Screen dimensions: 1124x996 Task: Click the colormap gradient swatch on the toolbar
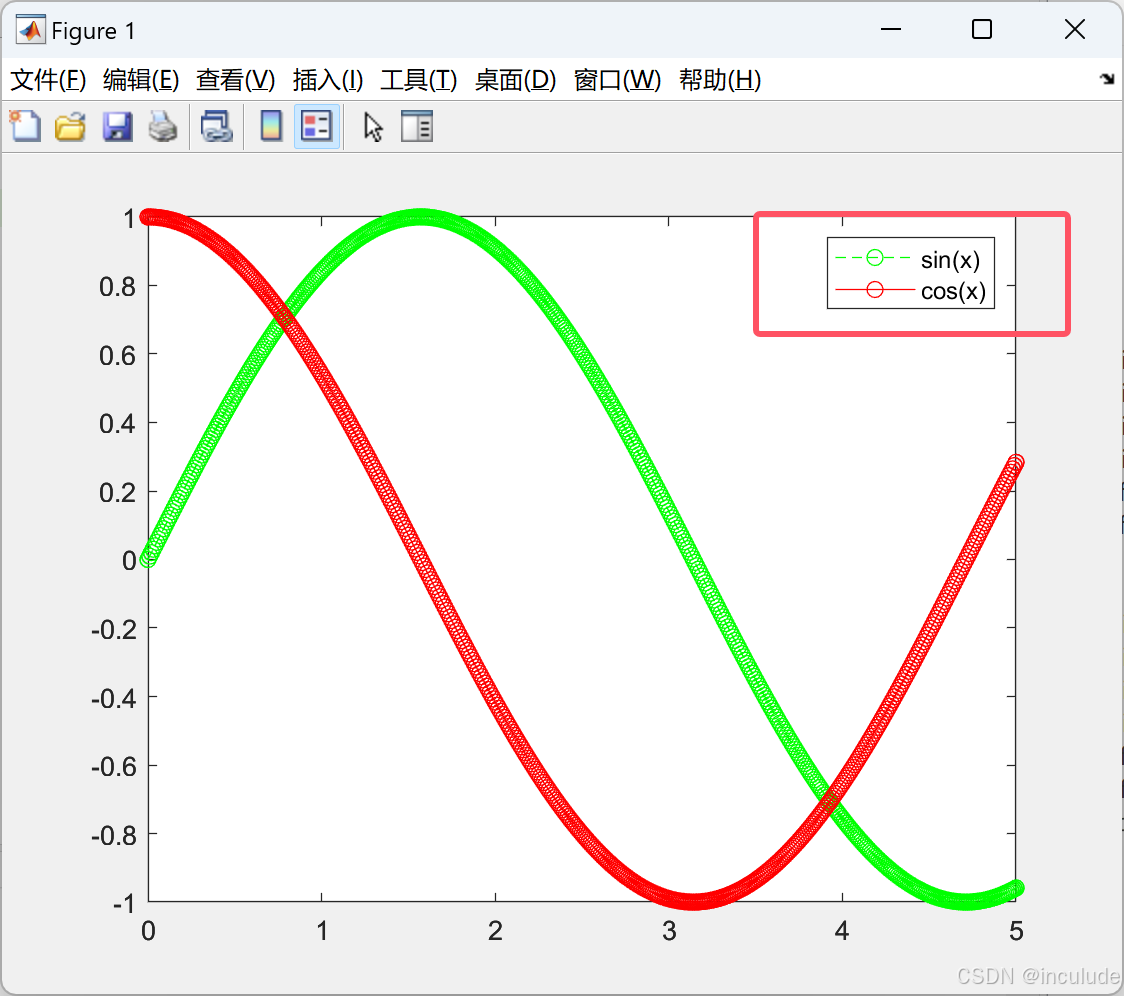[271, 126]
